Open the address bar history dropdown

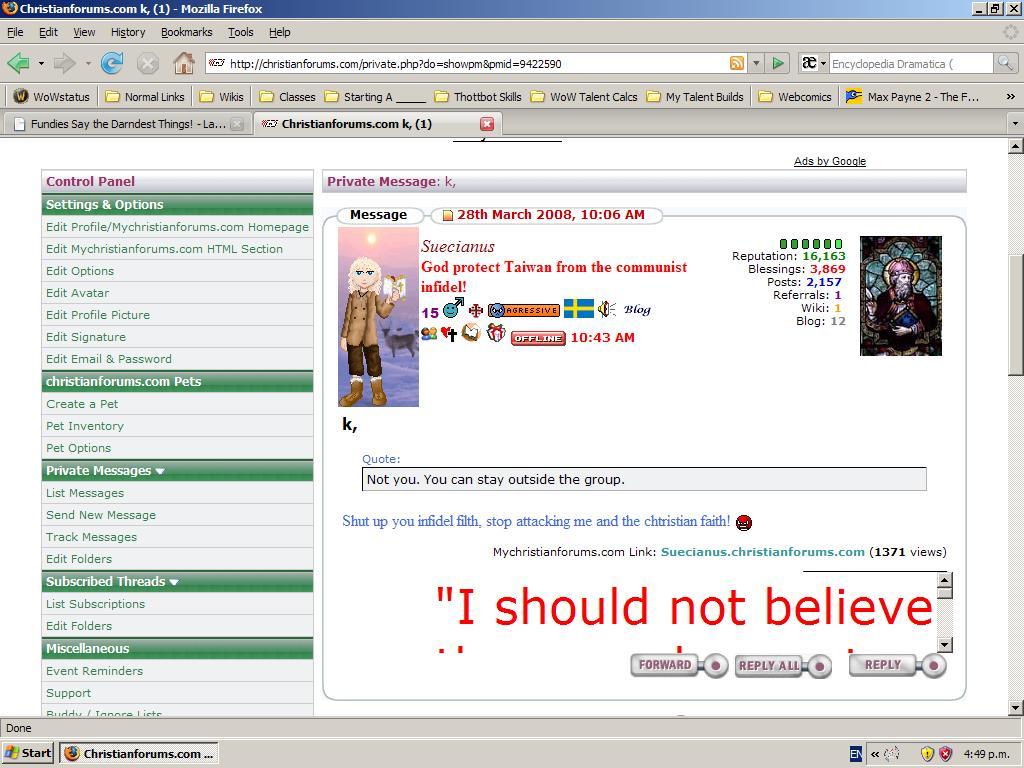click(x=756, y=63)
